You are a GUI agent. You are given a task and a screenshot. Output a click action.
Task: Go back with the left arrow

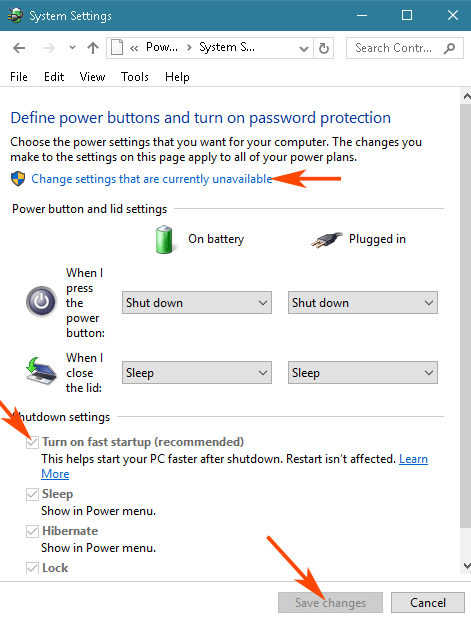pyautogui.click(x=19, y=48)
